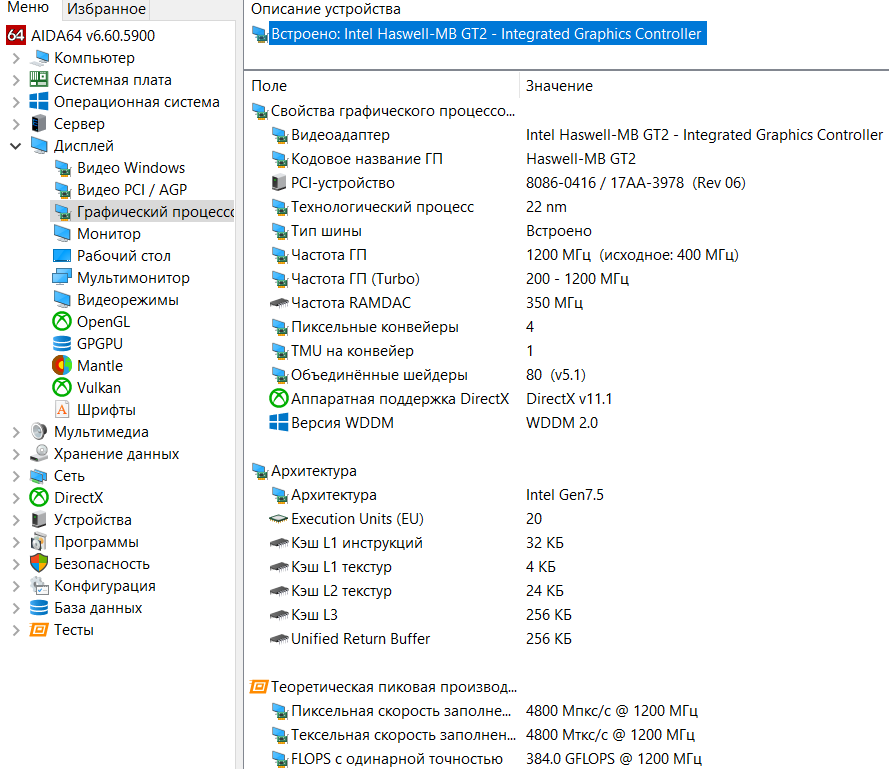Image resolution: width=889 pixels, height=769 pixels.
Task: Click the Версия WDDM Windows icon
Action: coord(278,422)
